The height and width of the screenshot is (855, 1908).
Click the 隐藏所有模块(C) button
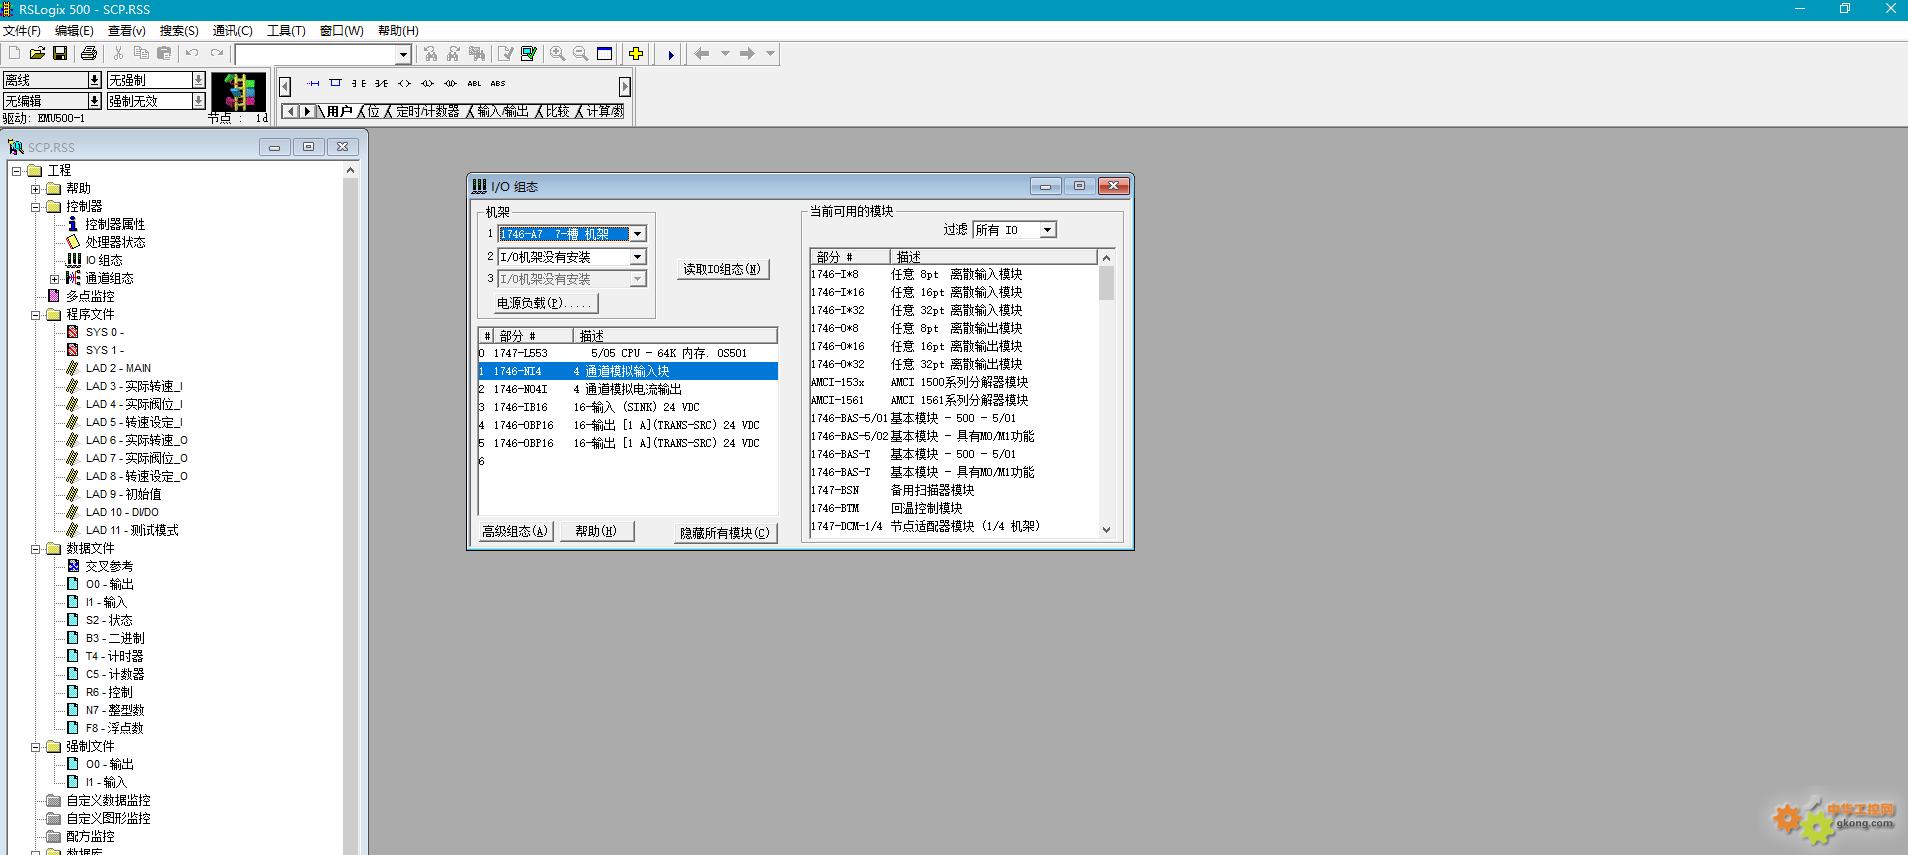725,533
